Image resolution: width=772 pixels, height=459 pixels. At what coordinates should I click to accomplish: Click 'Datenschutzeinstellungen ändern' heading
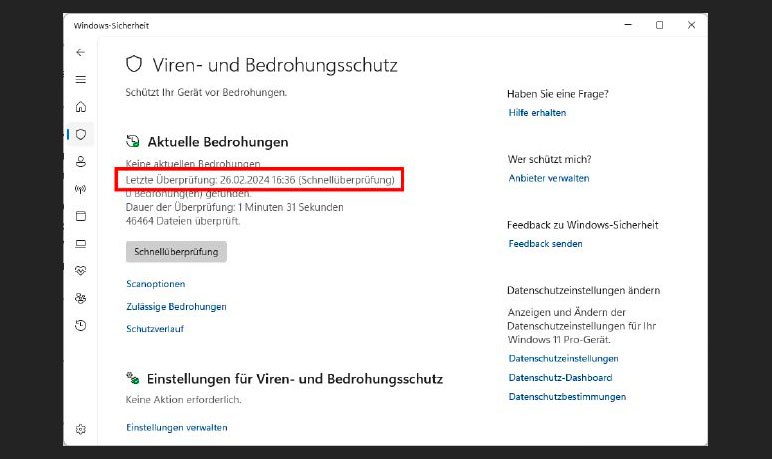[x=583, y=291]
